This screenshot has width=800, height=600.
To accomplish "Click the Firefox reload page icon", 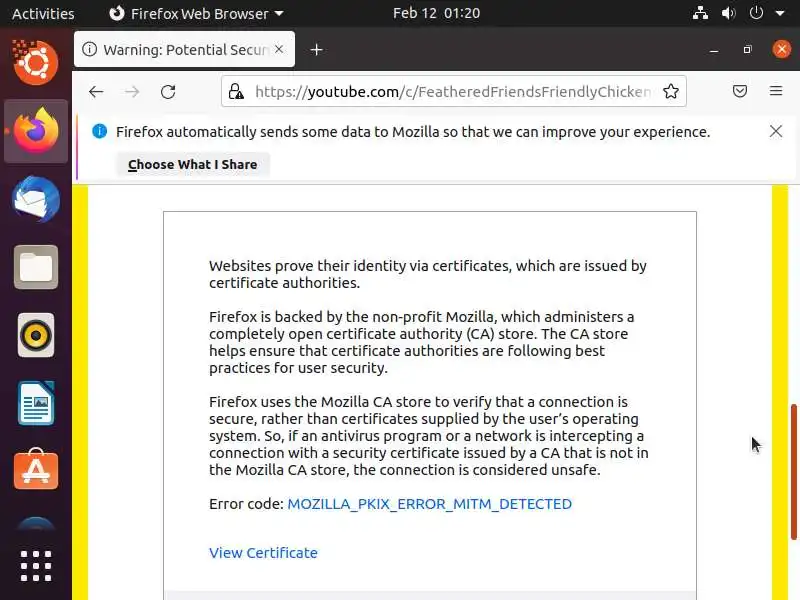I will pyautogui.click(x=168, y=92).
